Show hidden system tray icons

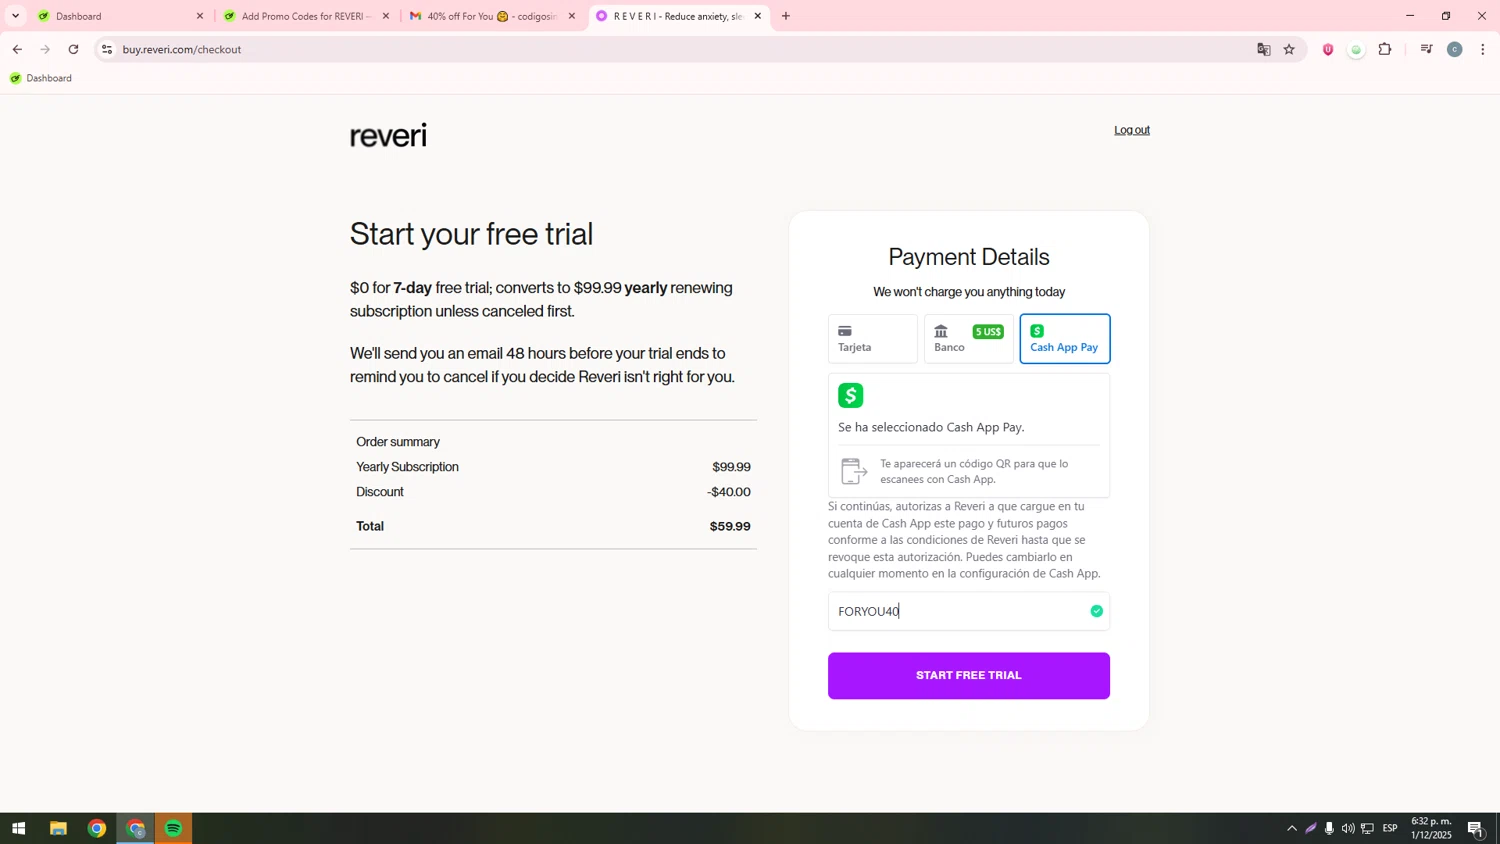[1292, 828]
